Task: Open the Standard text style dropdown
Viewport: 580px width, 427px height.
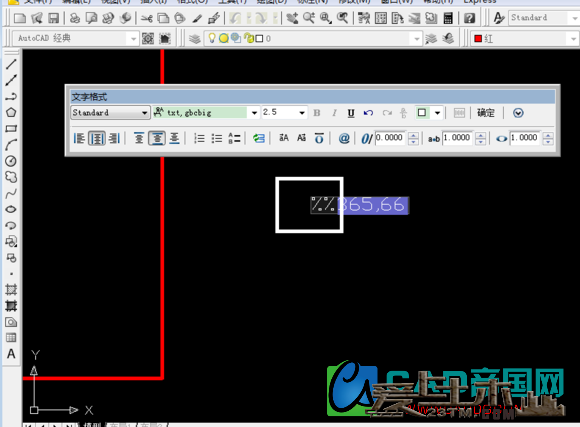Action: click(x=110, y=112)
